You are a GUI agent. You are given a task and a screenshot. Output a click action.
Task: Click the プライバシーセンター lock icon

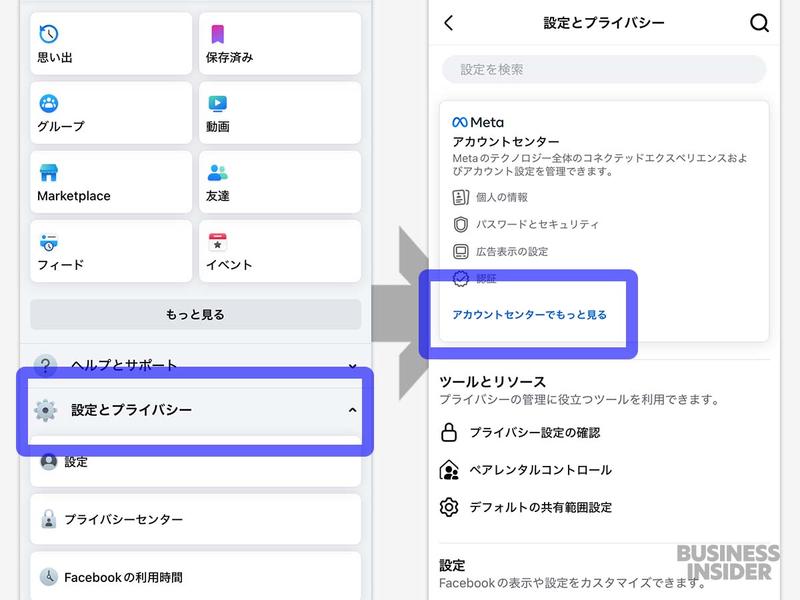click(x=48, y=519)
